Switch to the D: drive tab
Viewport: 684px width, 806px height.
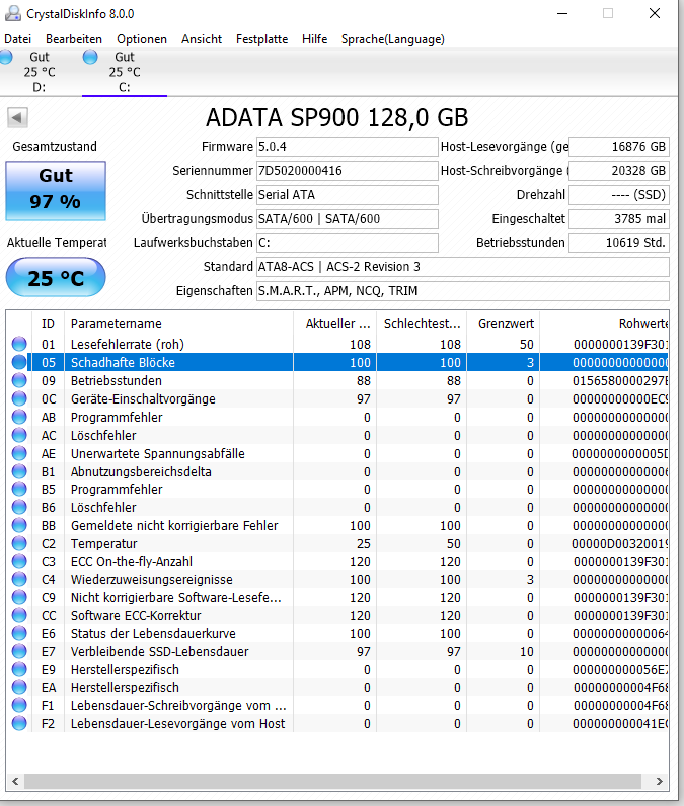pos(39,72)
